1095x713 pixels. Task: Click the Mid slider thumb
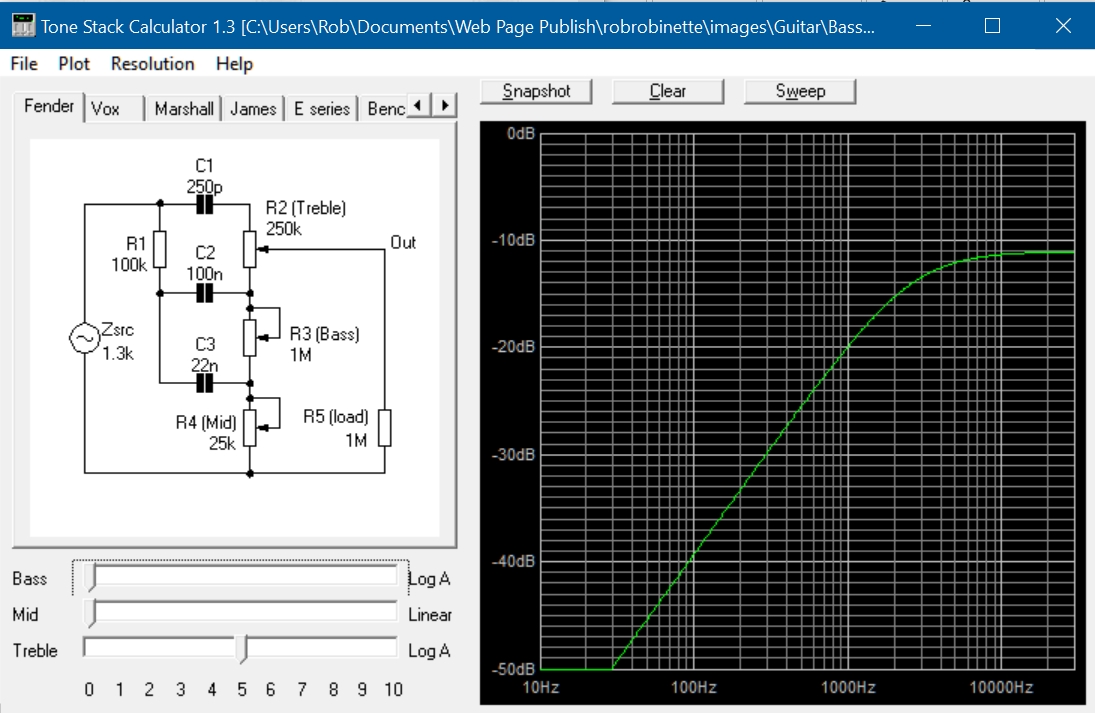tap(90, 612)
